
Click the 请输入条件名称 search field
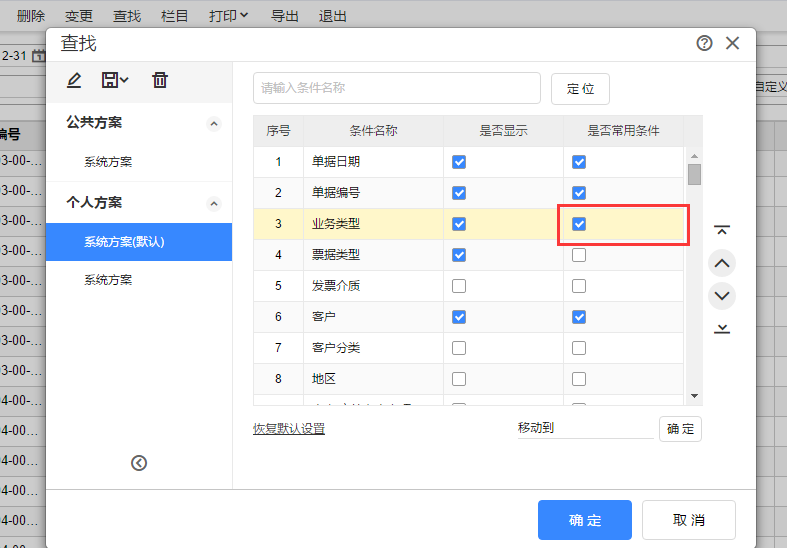click(x=396, y=88)
